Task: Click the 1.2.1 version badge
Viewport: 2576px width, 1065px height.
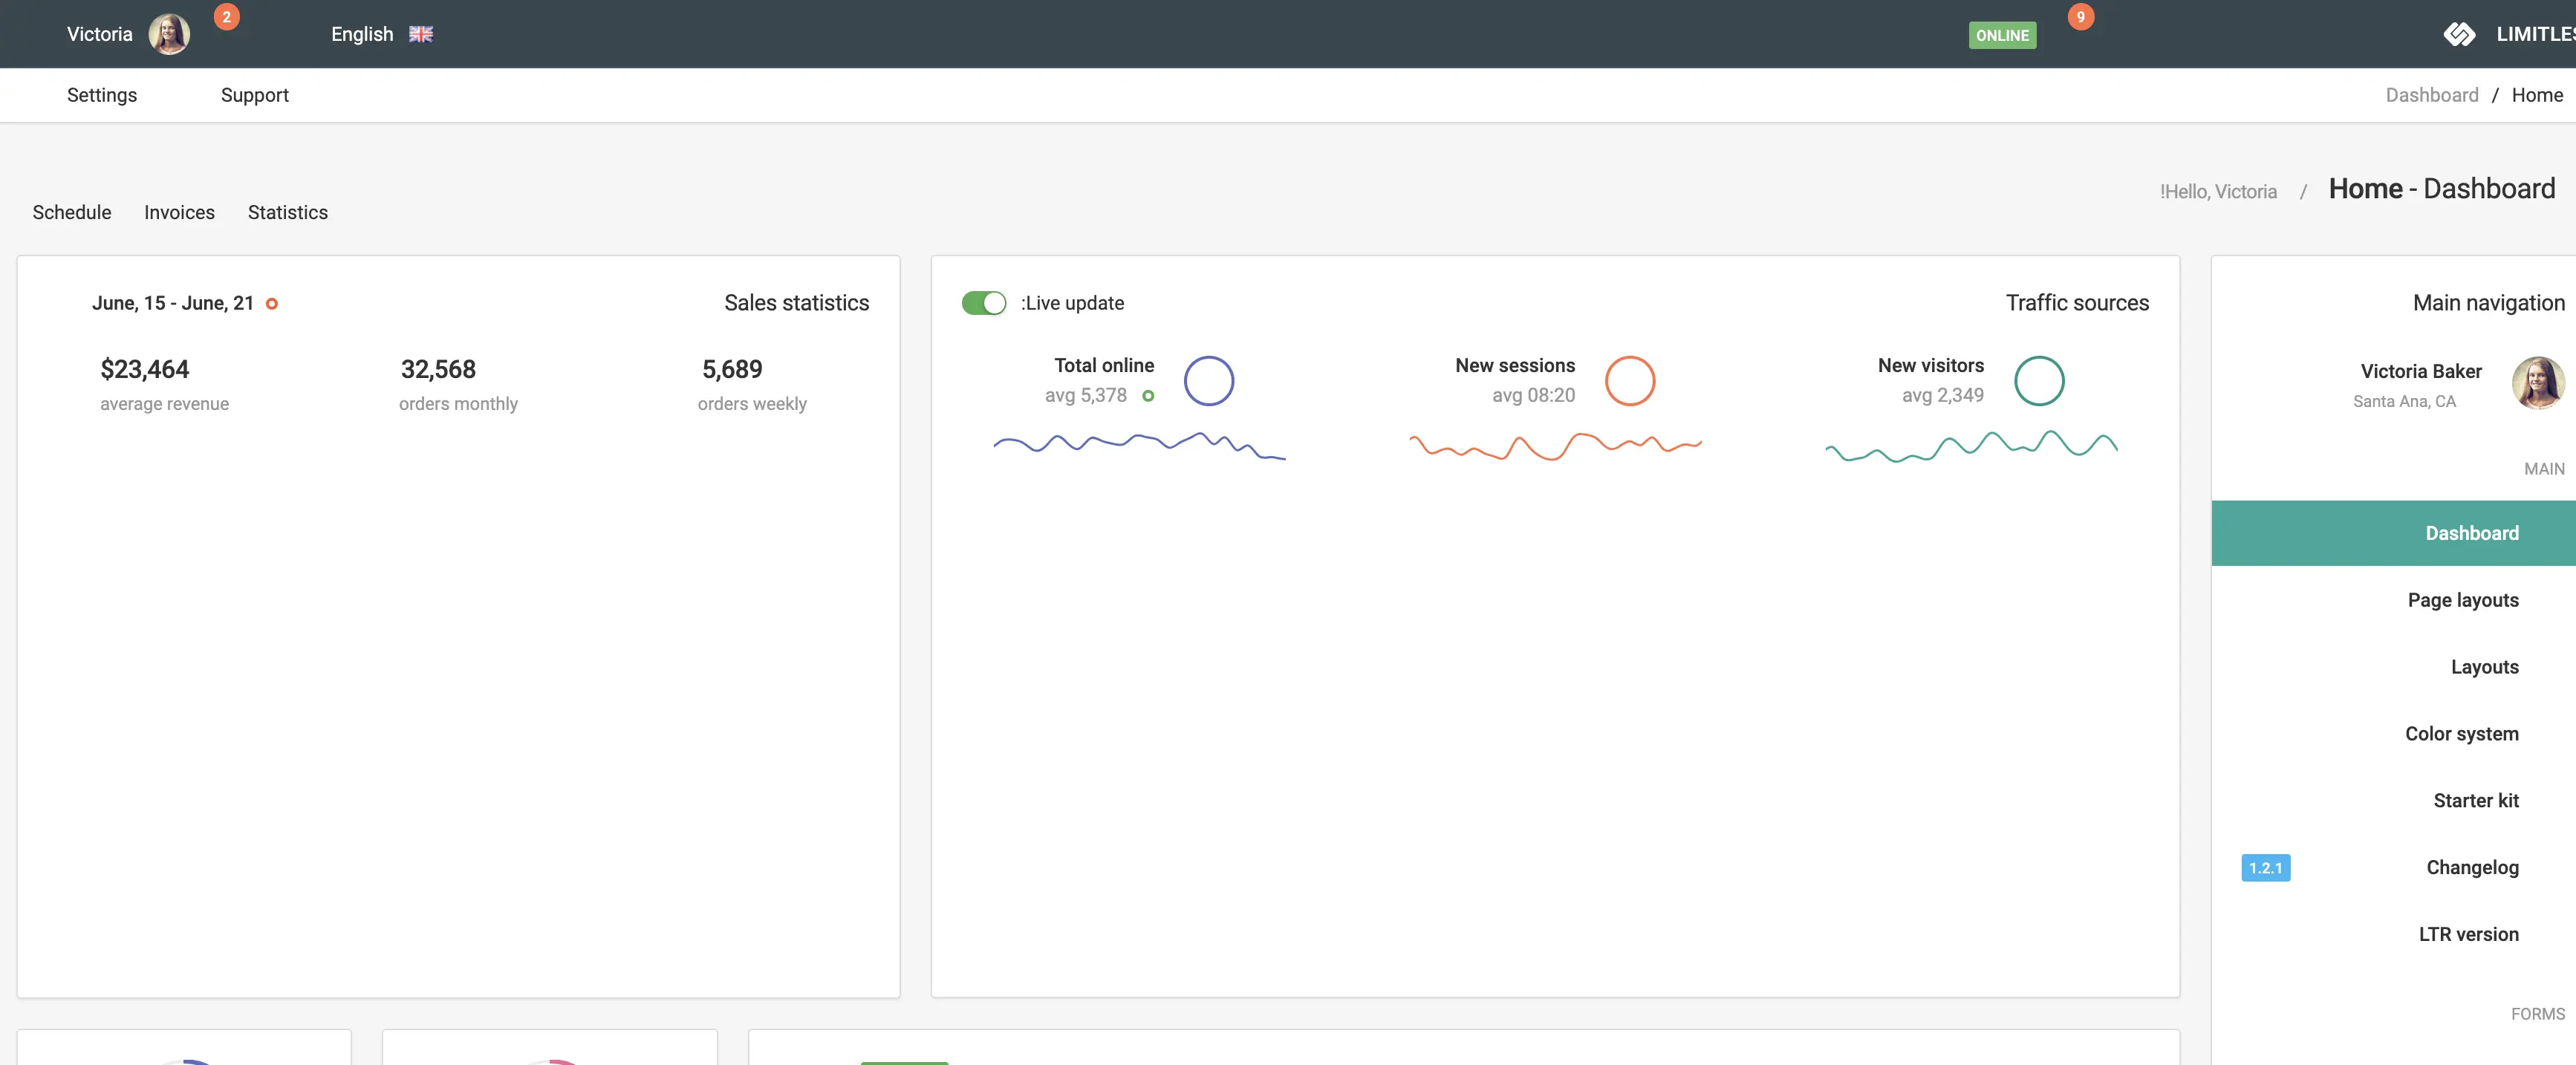Action: [x=2265, y=868]
